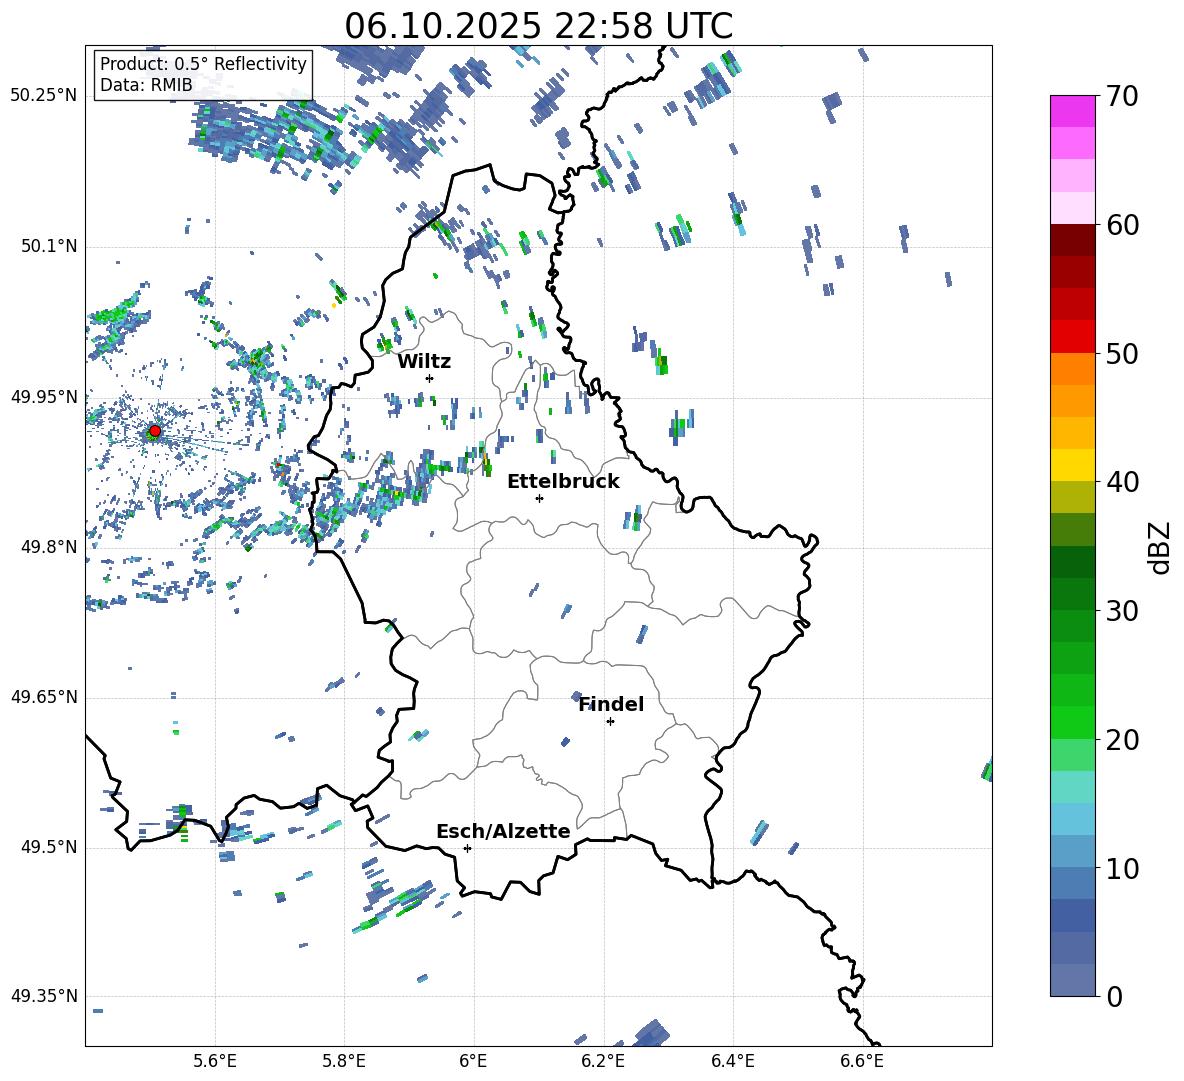Click the 6.6°E longitude label
This screenshot has width=1184, height=1081.
[x=862, y=1061]
